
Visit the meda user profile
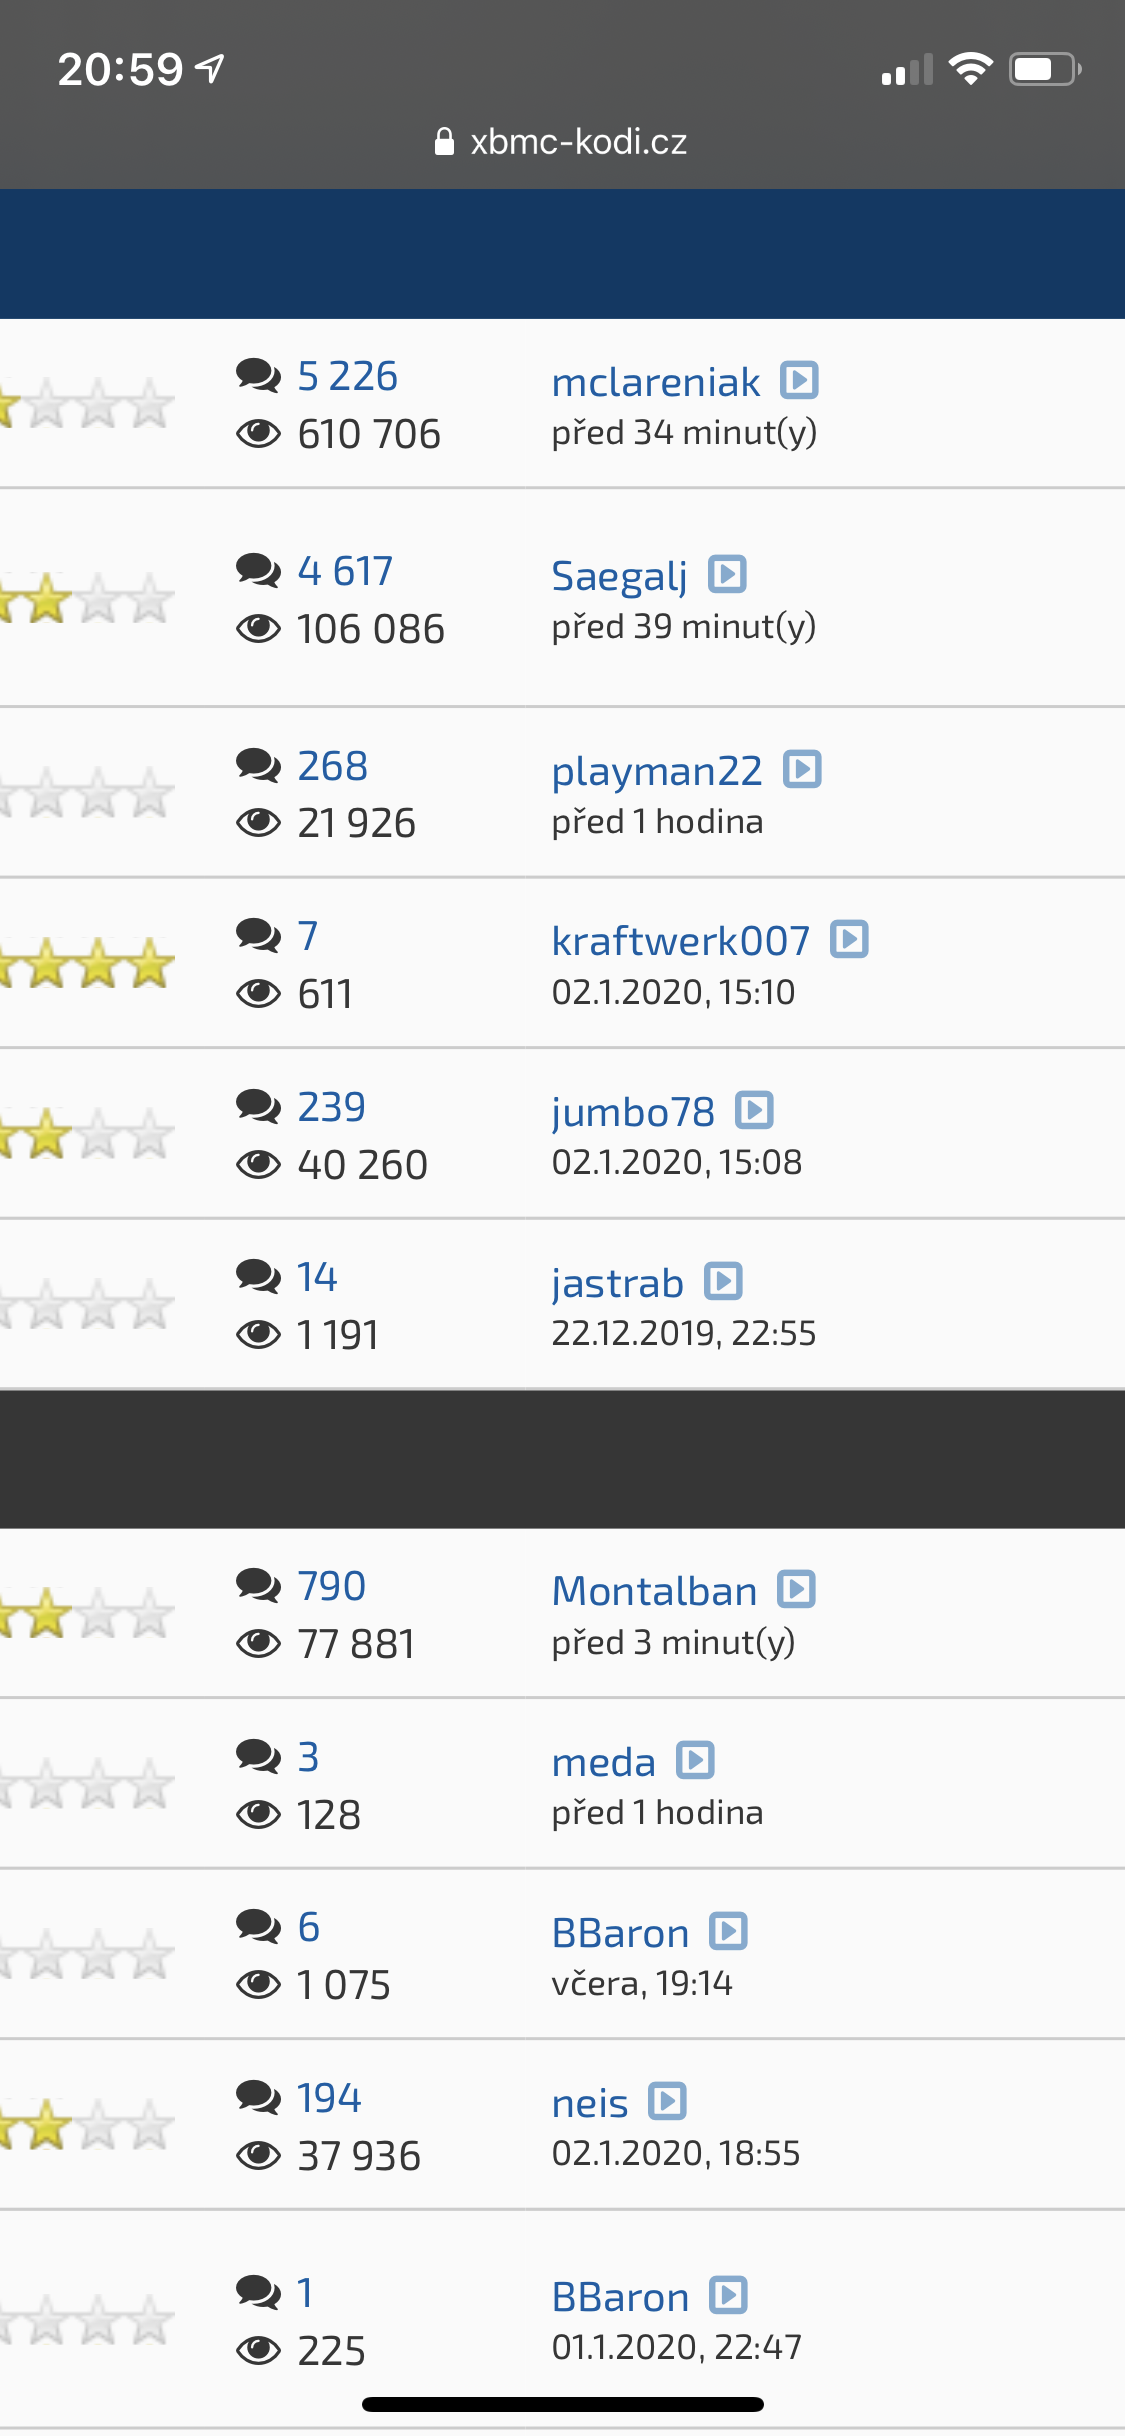point(604,1762)
